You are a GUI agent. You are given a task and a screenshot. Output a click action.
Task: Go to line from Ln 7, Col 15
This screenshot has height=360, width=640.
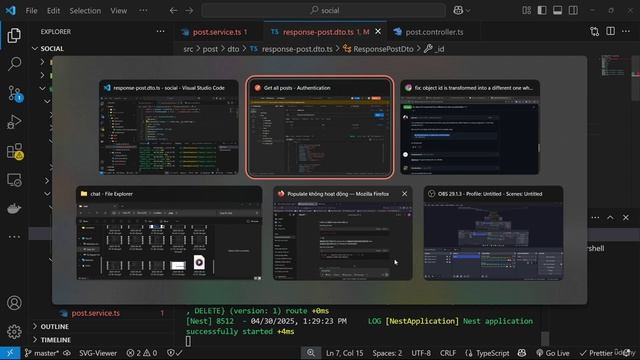coord(344,353)
